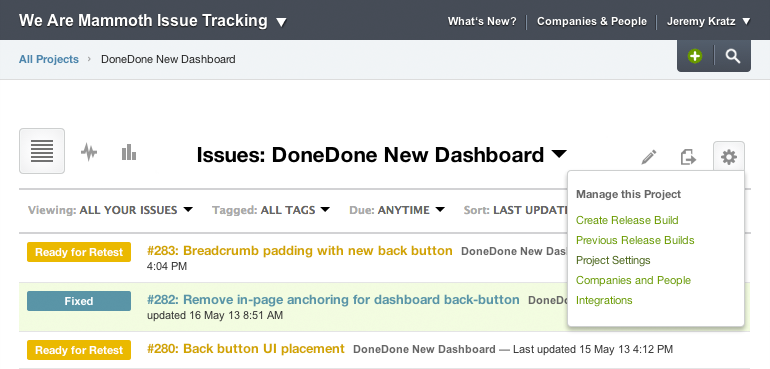This screenshot has width=770, height=369.
Task: Expand We Are Mammoth Issue Tracking dropdown
Action: point(153,21)
